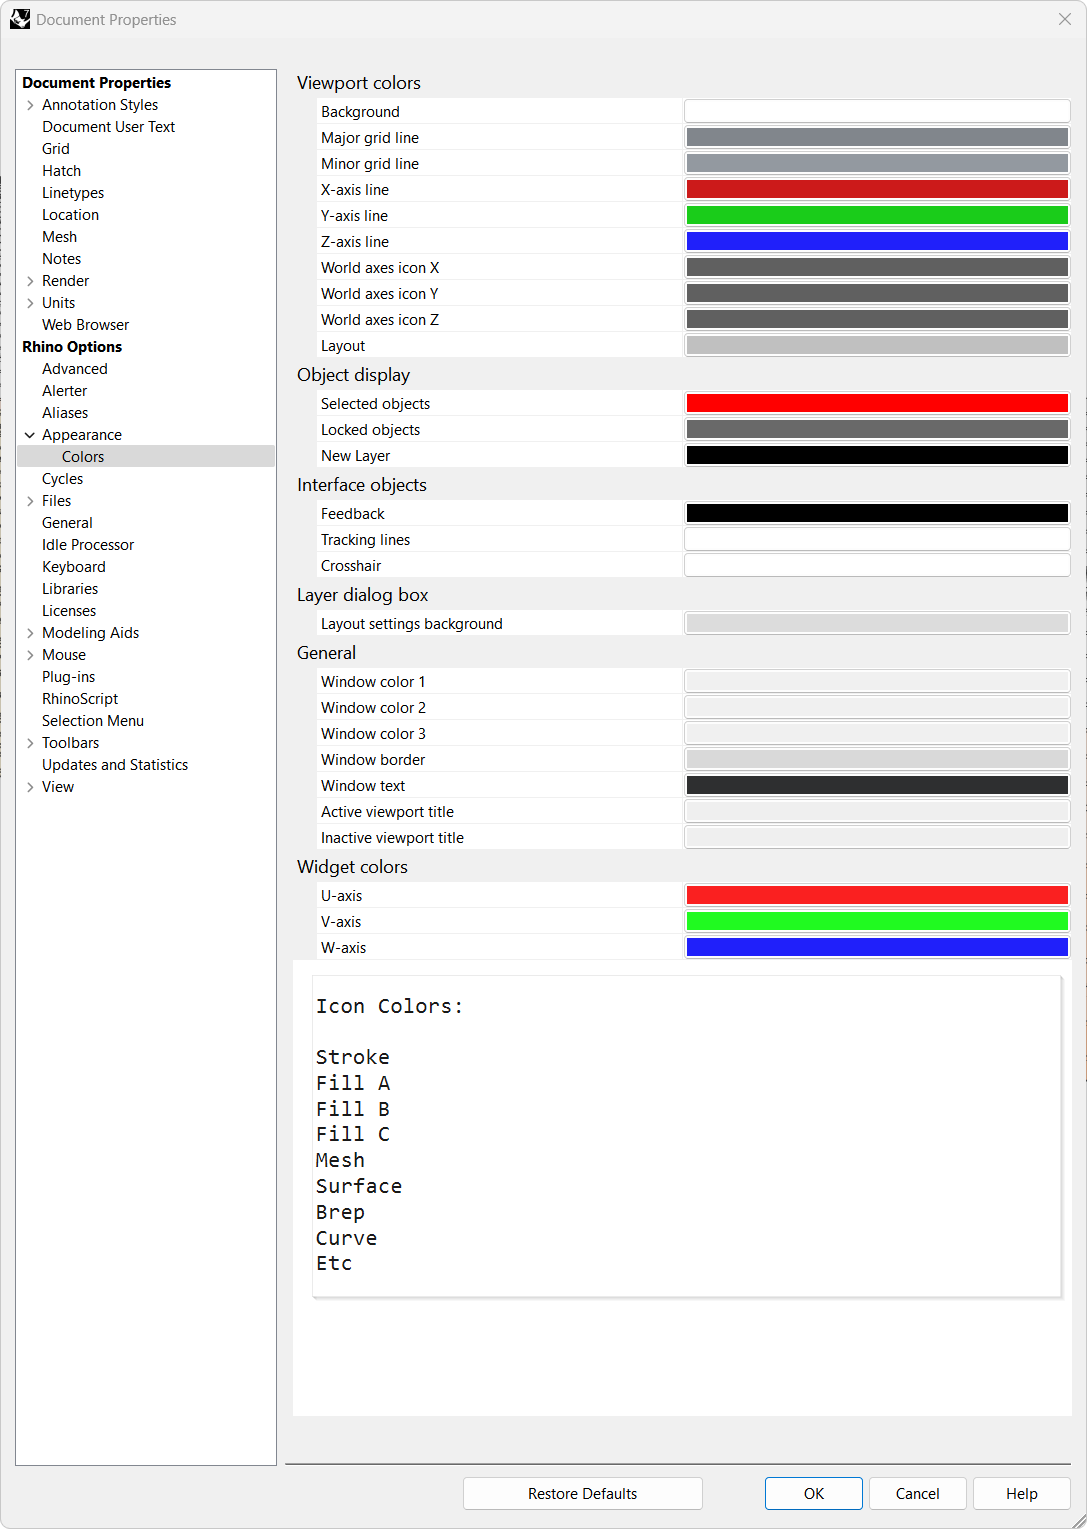Click the Restore Defaults button
1087x1529 pixels.
coord(583,1493)
